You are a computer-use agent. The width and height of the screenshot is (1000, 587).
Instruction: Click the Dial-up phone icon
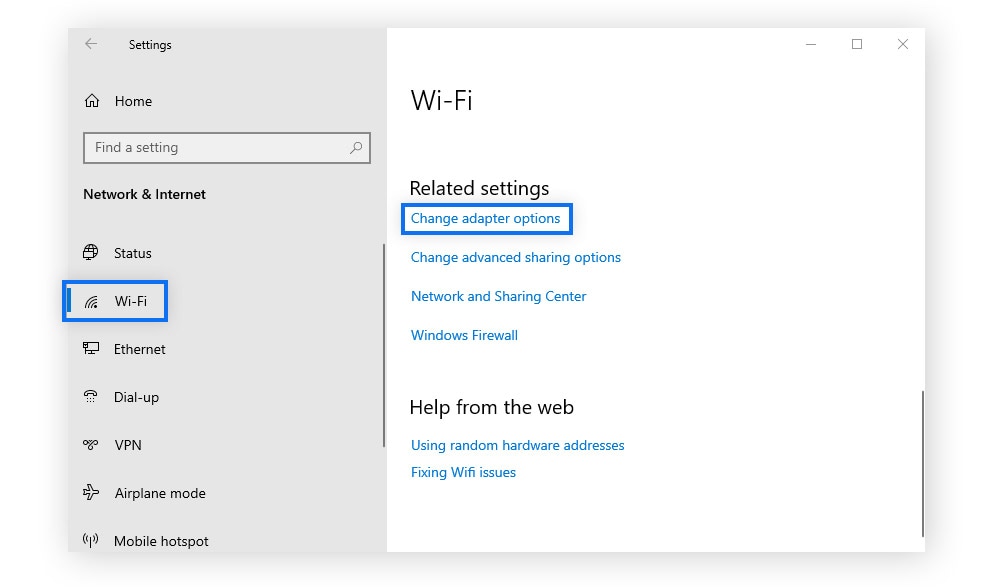[91, 397]
